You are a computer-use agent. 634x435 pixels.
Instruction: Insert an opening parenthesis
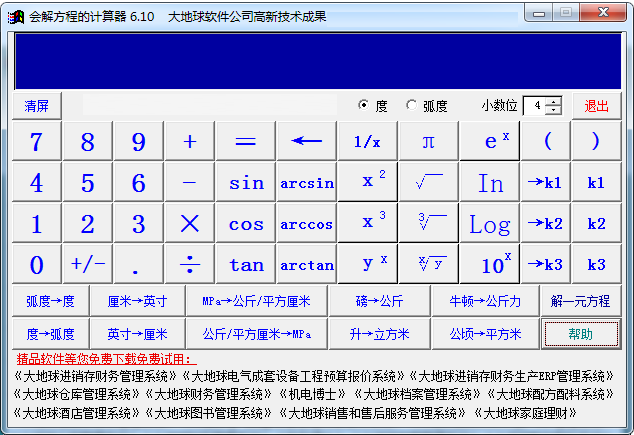(546, 141)
